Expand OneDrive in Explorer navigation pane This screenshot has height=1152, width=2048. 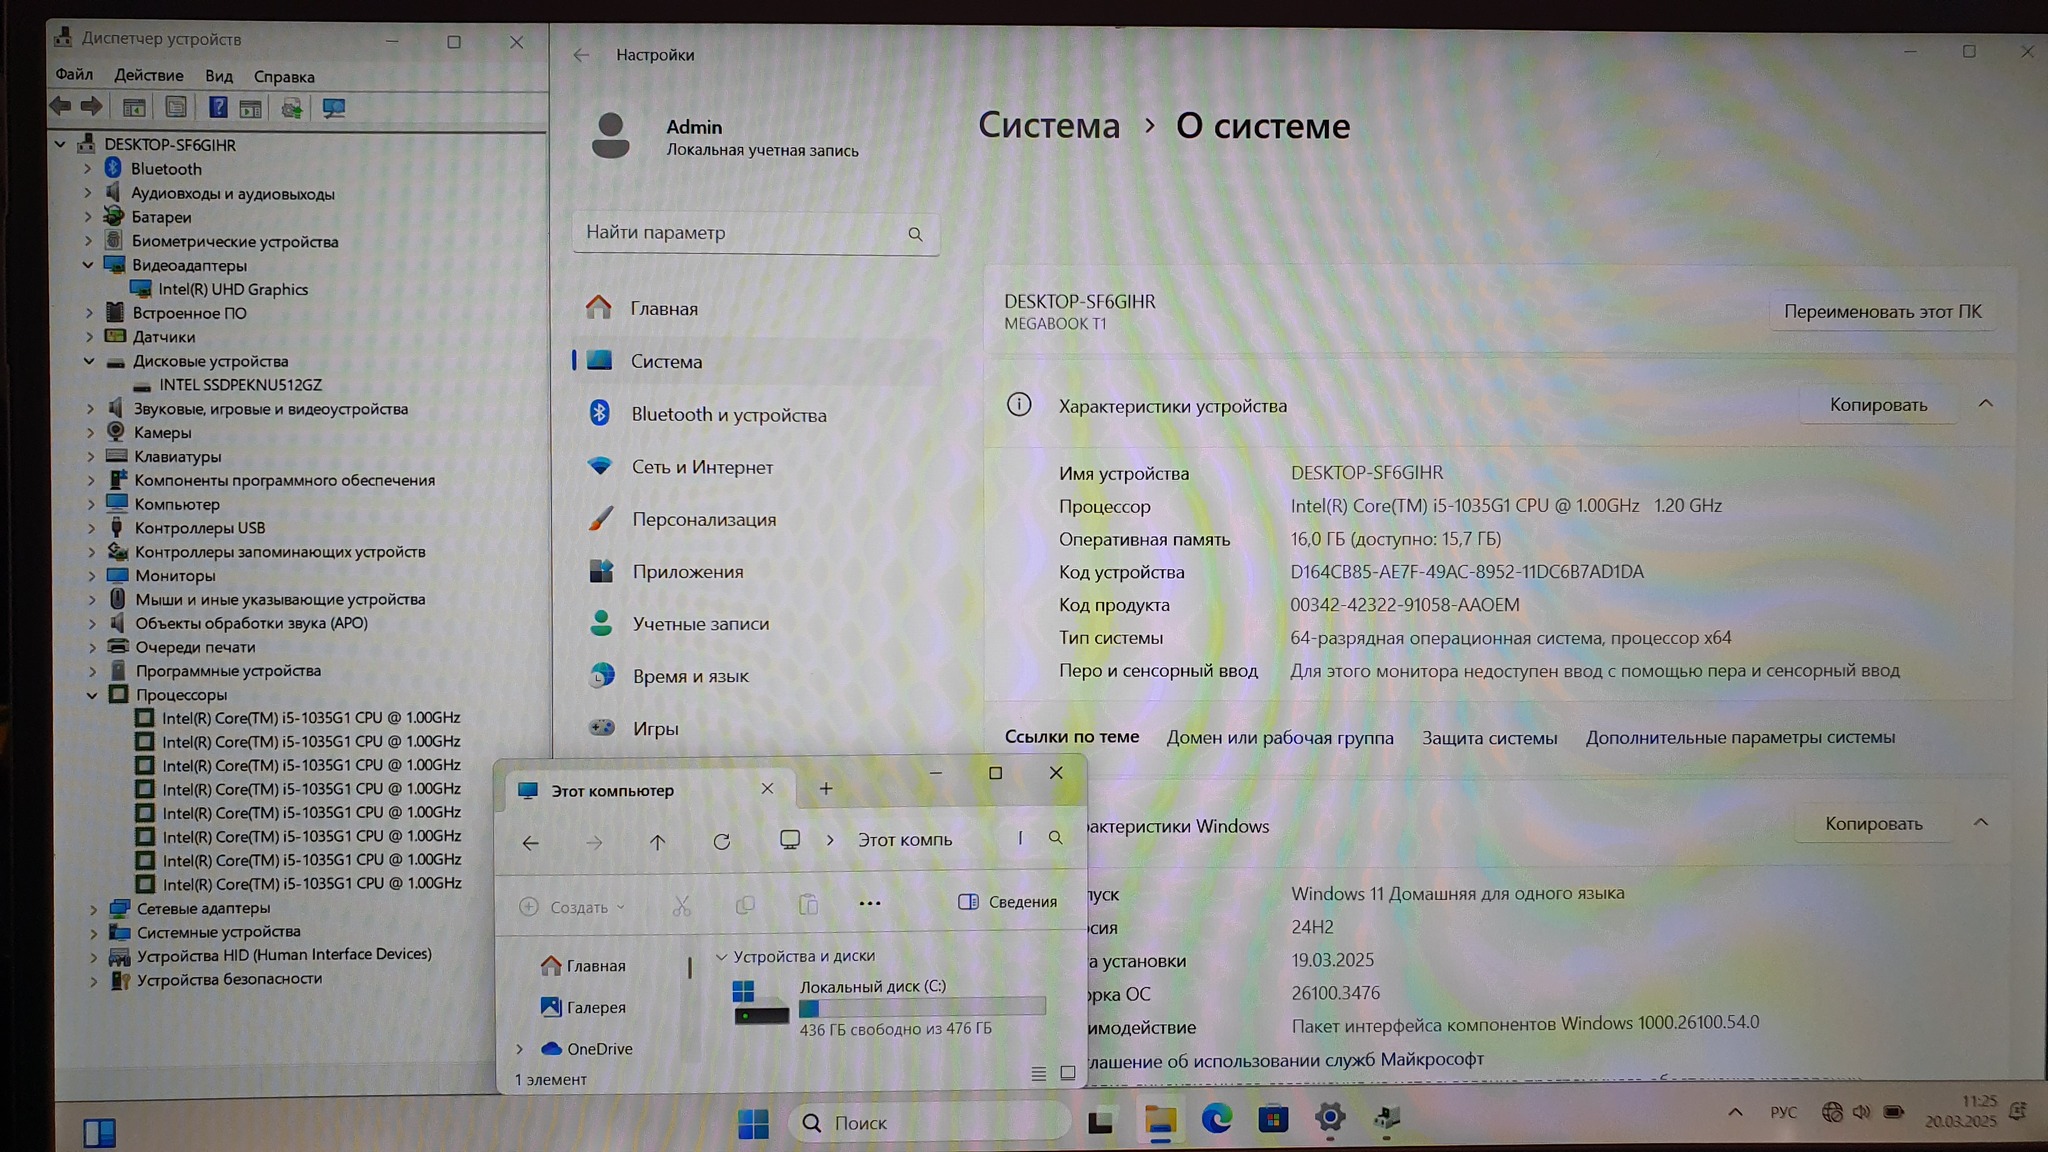pos(520,1049)
